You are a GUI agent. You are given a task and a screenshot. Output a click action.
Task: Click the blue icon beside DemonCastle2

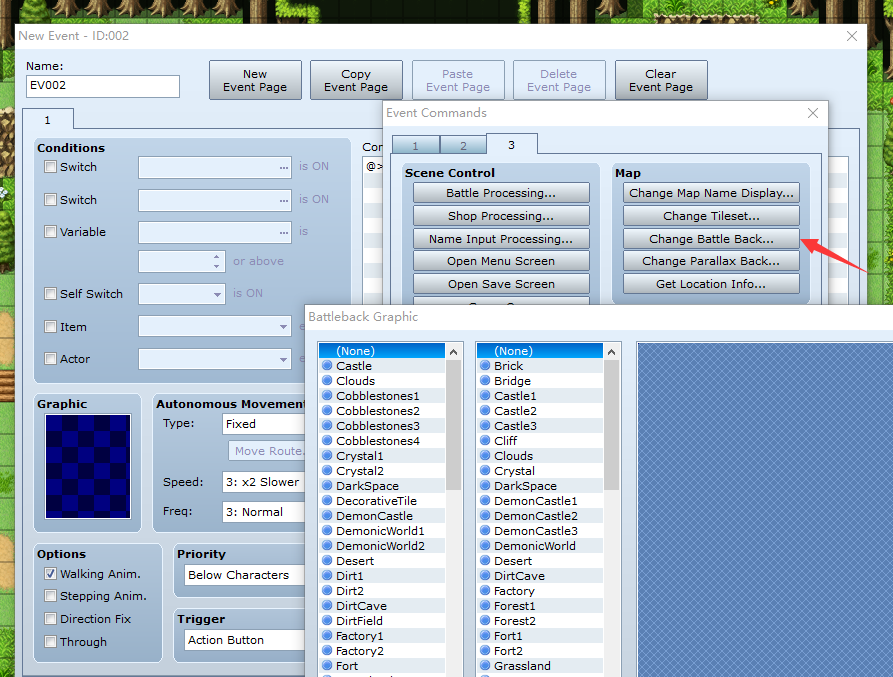(x=485, y=516)
